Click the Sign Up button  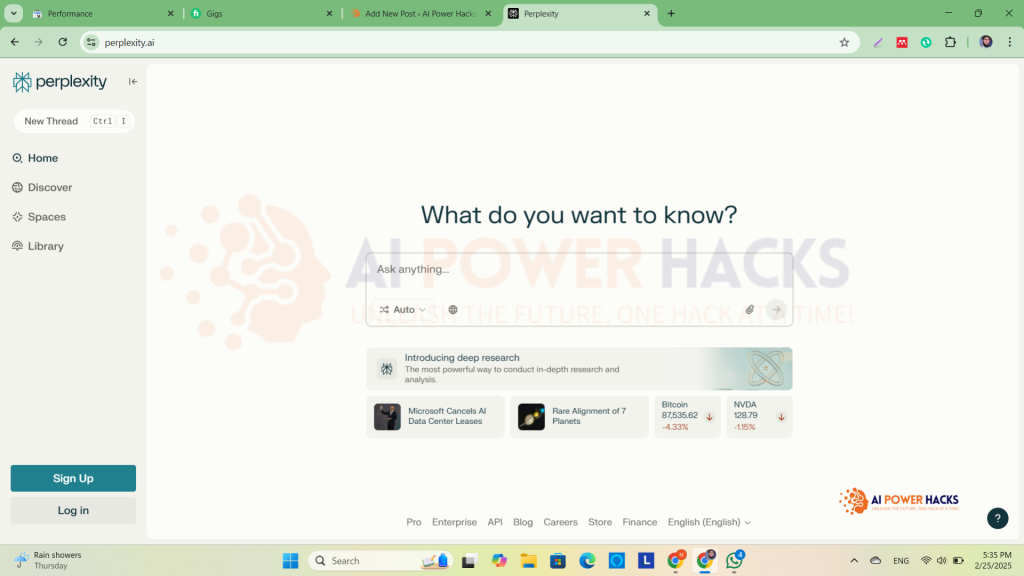point(73,478)
